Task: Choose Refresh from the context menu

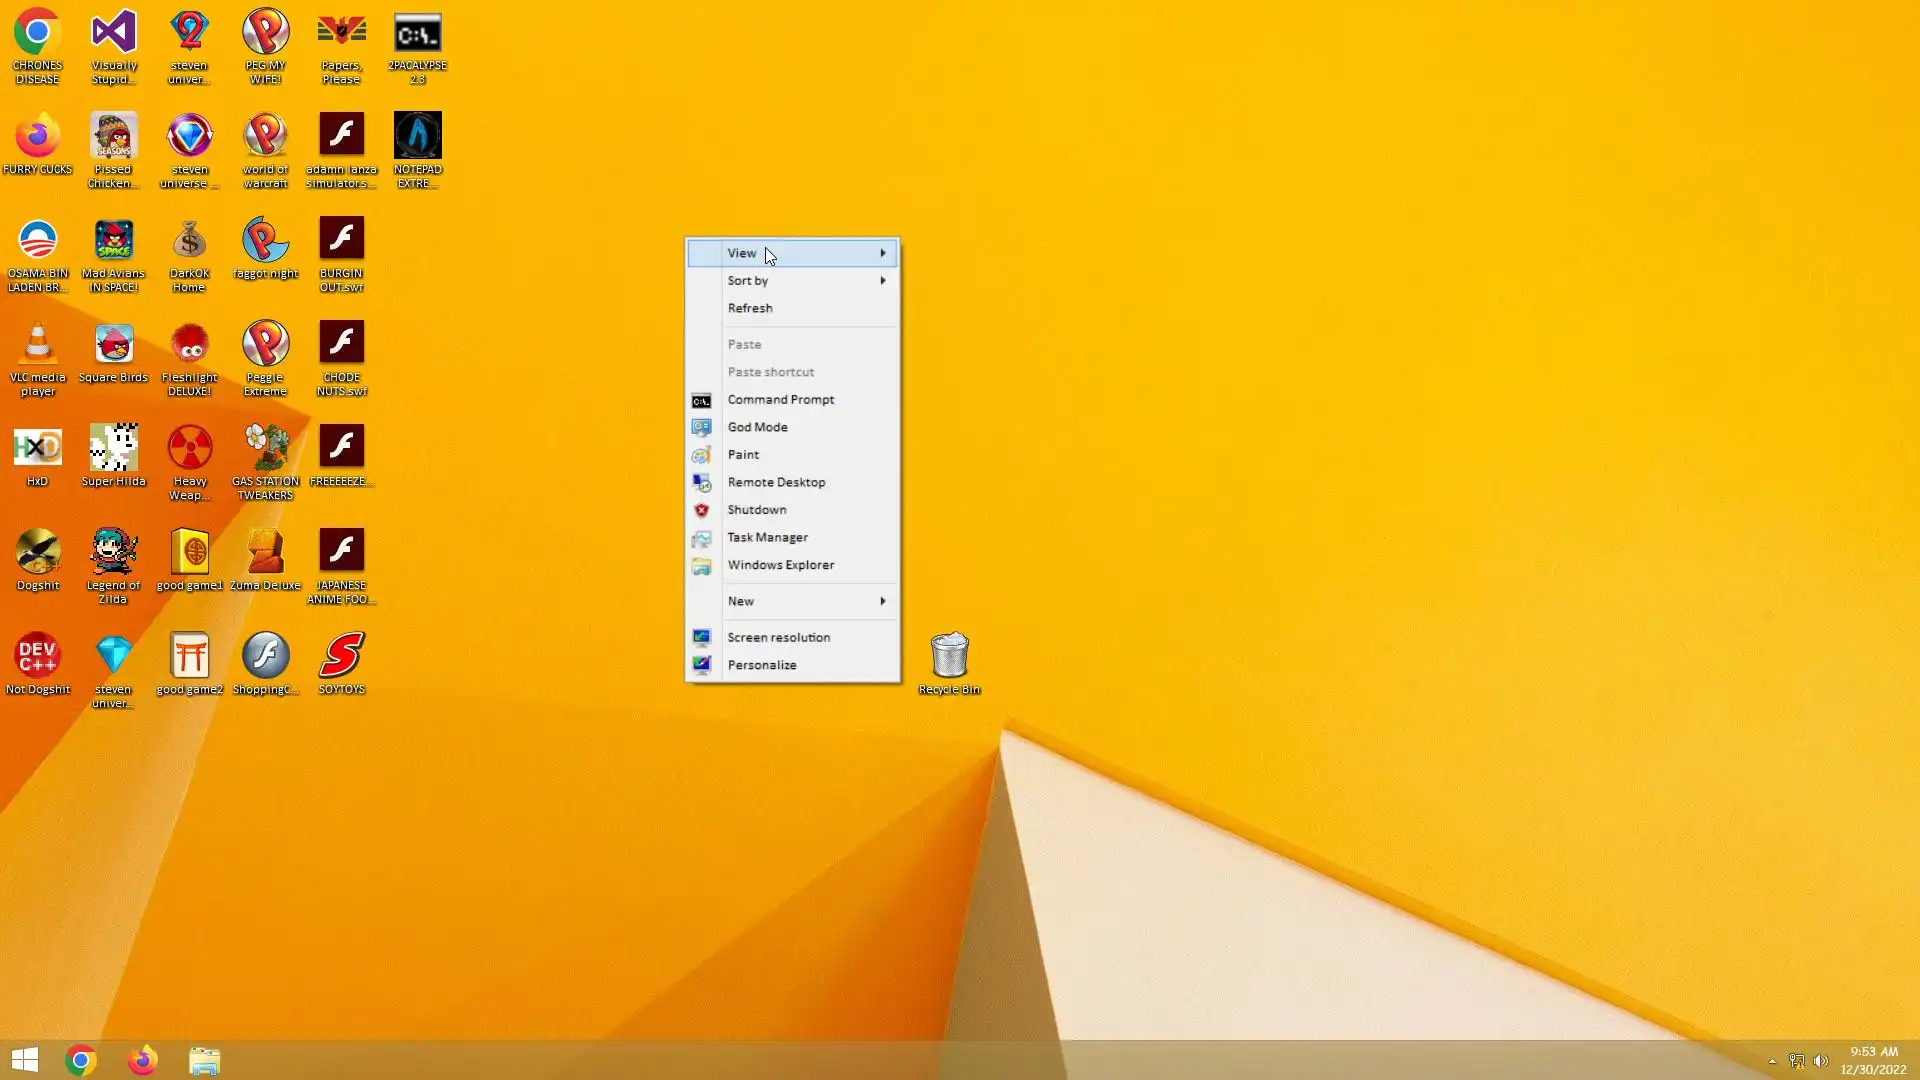Action: [750, 308]
